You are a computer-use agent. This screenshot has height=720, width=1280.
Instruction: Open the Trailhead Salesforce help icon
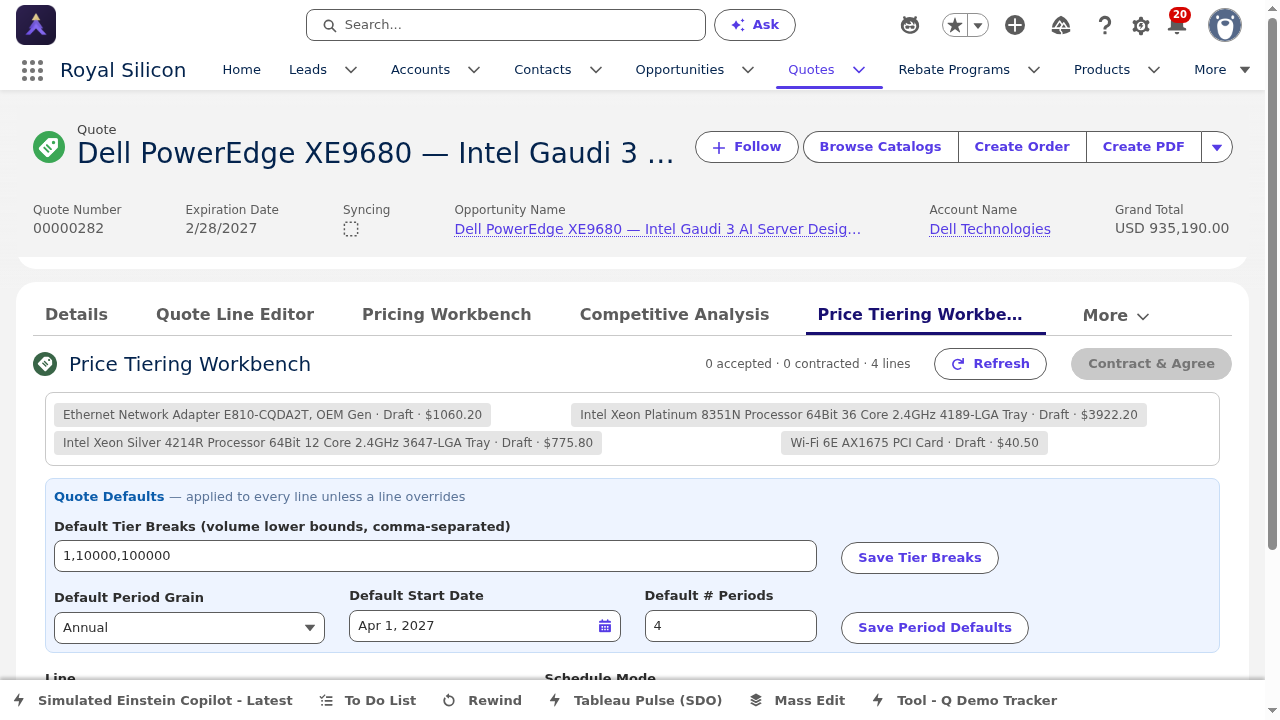coord(1062,25)
